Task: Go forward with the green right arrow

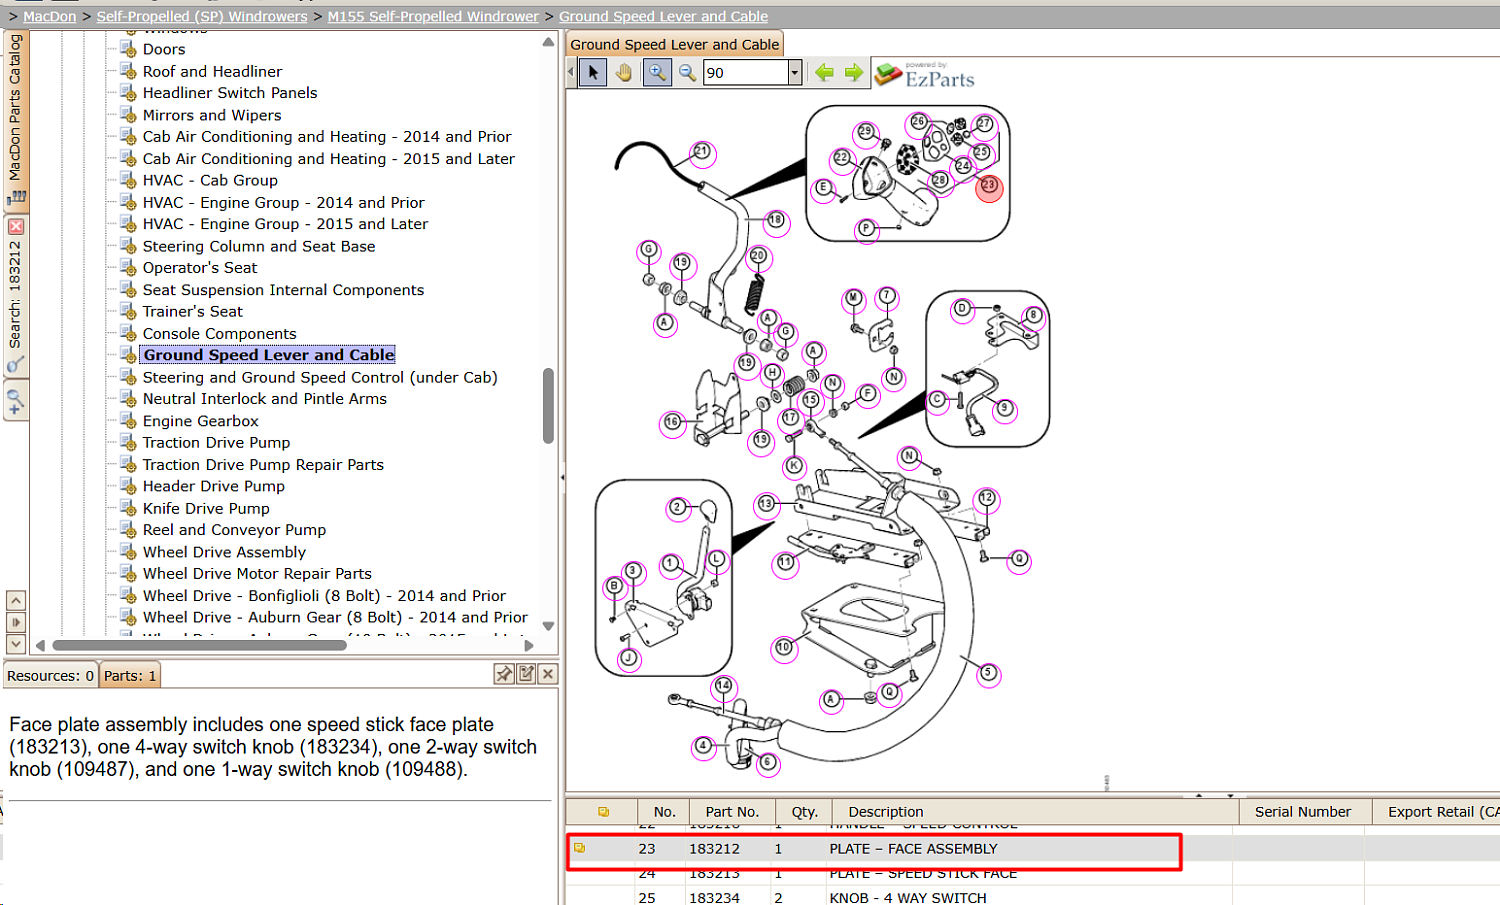Action: coord(854,72)
